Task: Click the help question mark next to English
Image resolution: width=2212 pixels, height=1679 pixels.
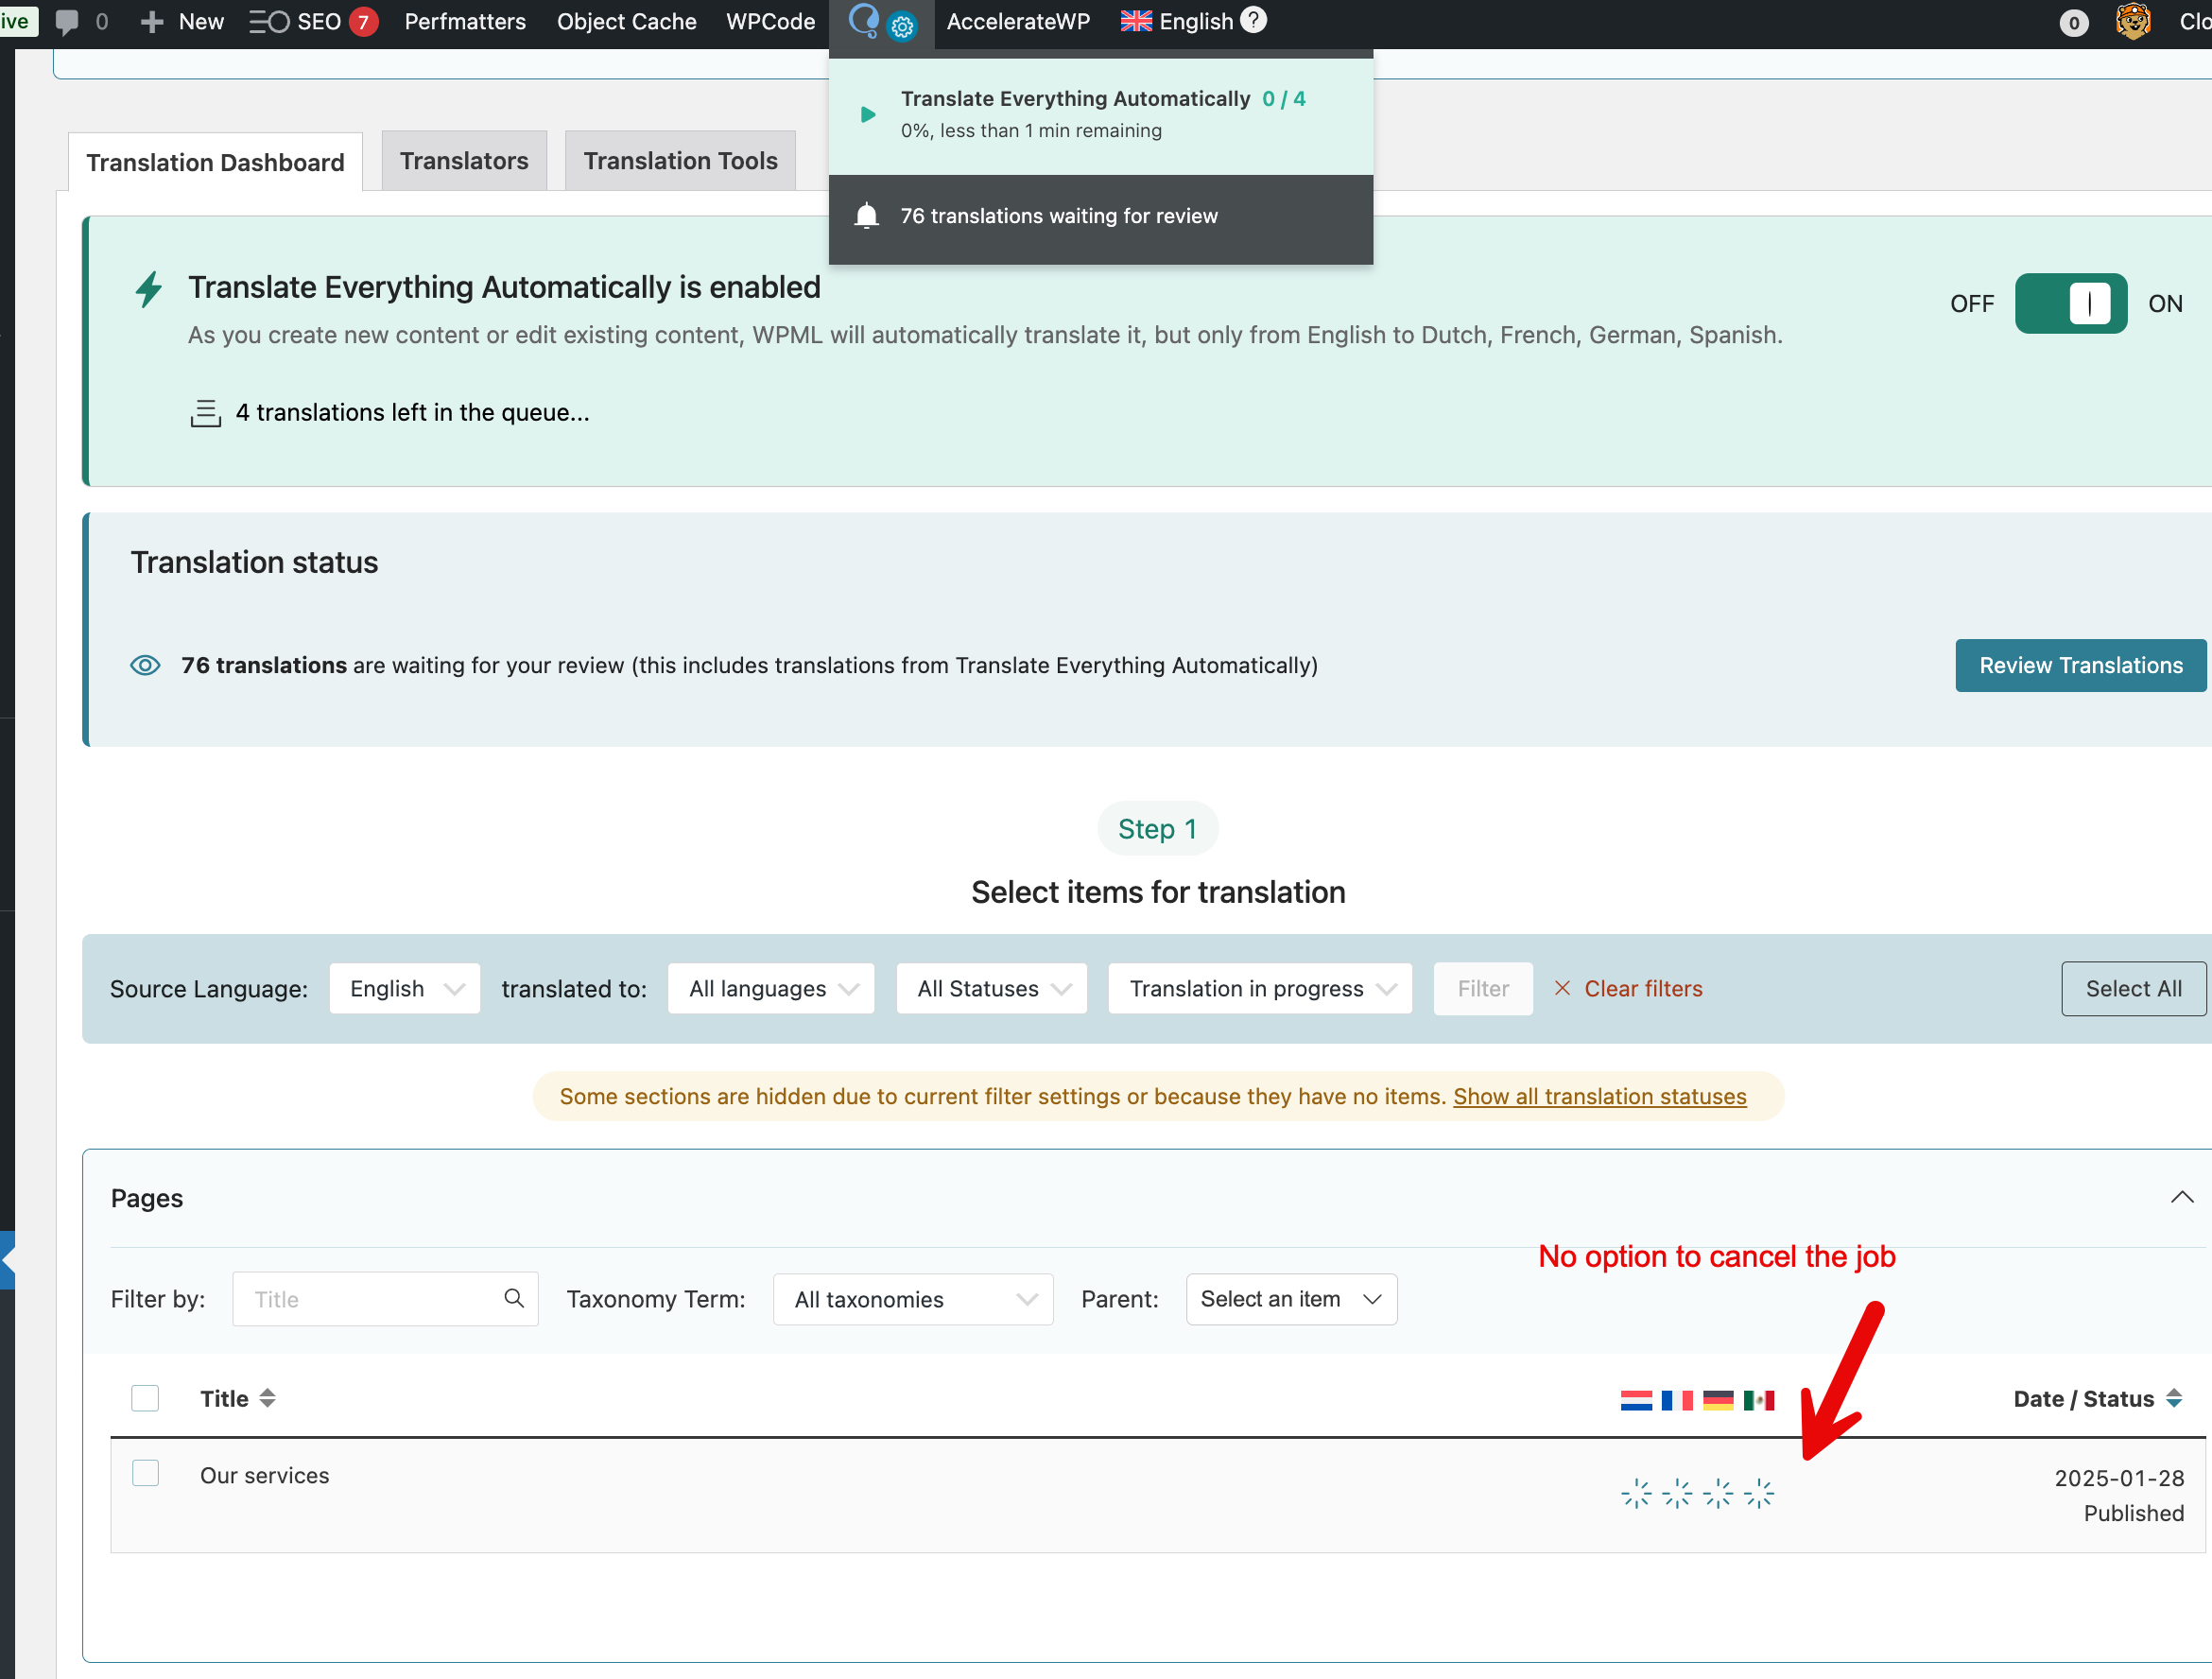Action: pyautogui.click(x=1253, y=20)
